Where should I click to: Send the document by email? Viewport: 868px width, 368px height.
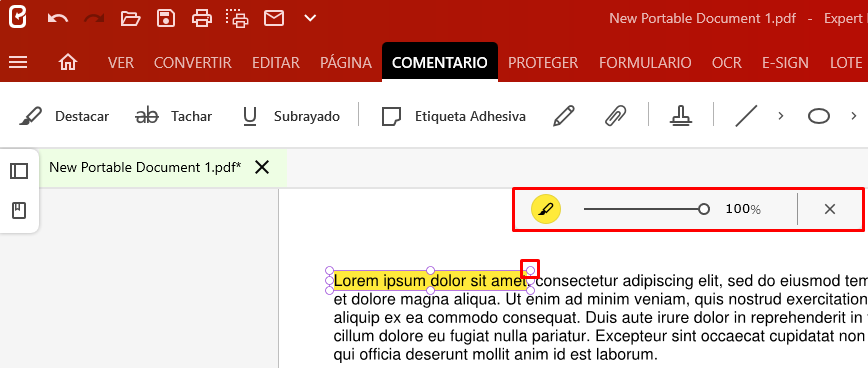[273, 18]
